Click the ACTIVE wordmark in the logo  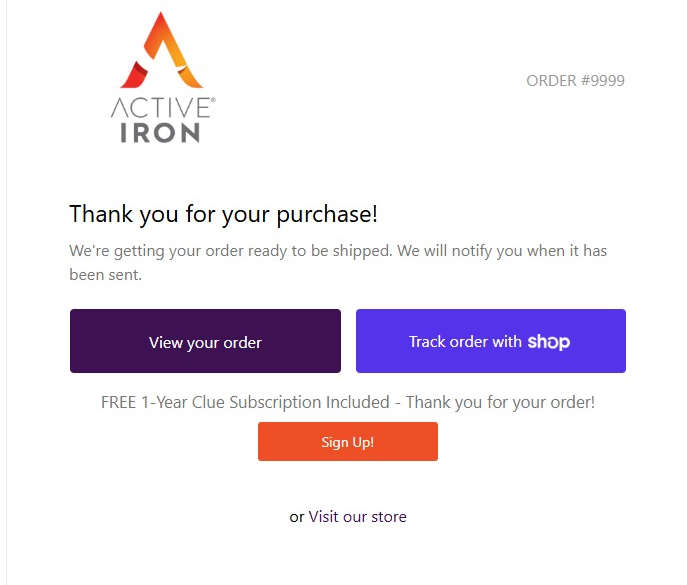[x=159, y=107]
